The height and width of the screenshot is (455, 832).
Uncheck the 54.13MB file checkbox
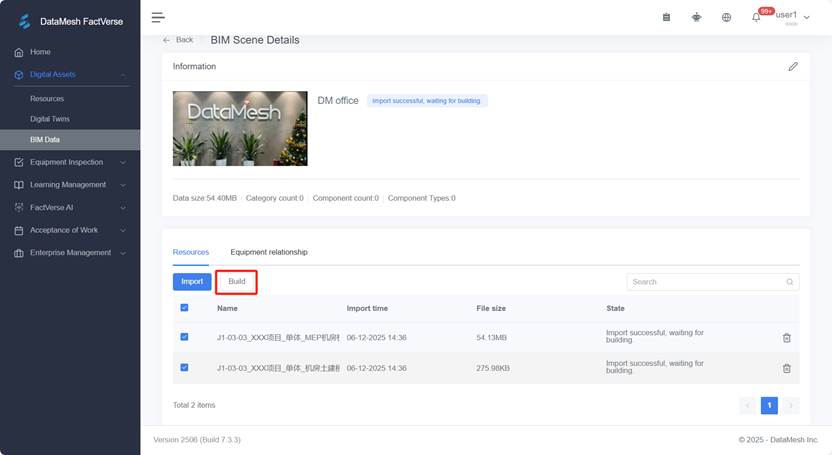(x=184, y=337)
